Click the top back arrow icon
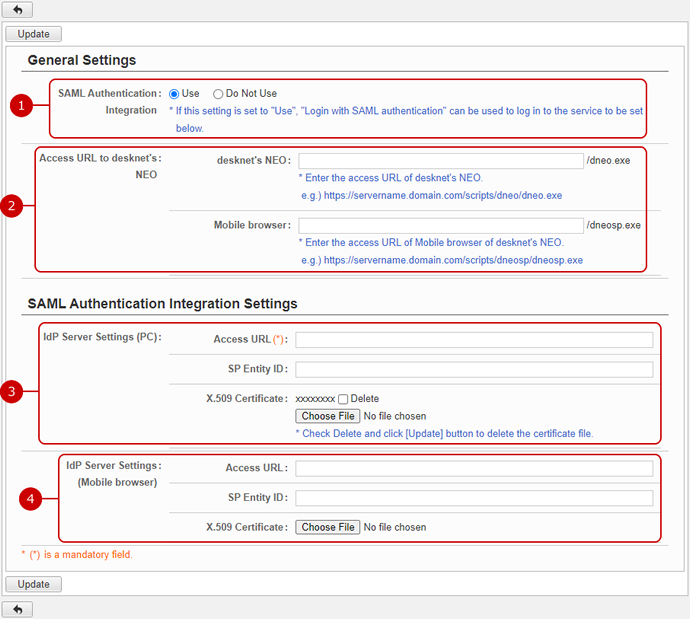690x619 pixels. (17, 9)
